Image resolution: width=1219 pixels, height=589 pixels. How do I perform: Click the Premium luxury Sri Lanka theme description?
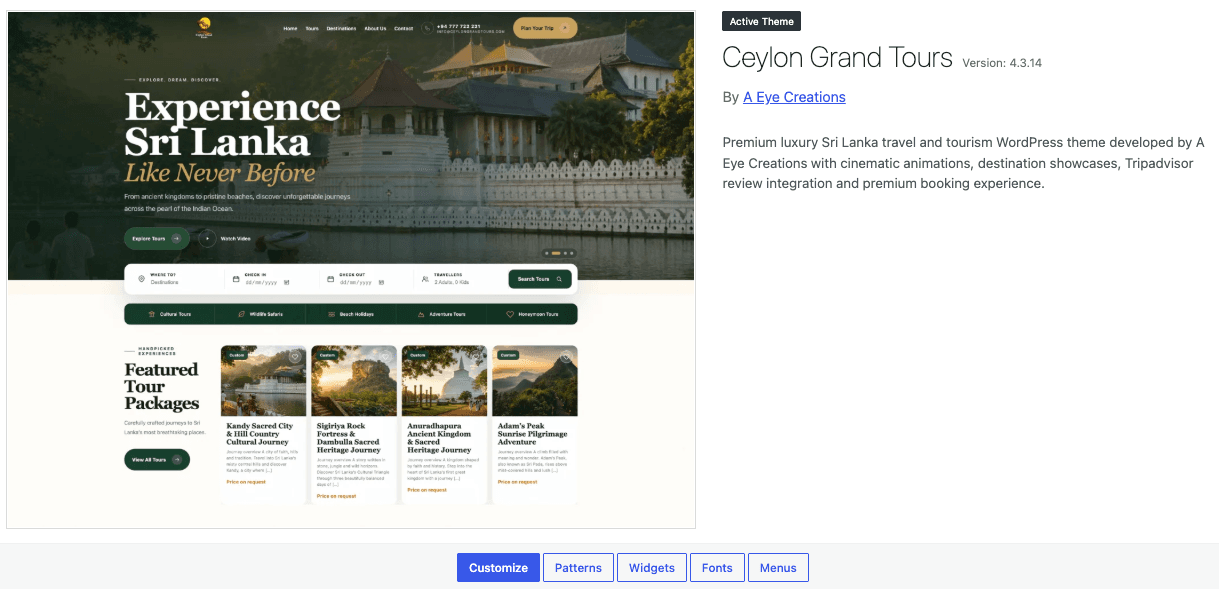(963, 163)
